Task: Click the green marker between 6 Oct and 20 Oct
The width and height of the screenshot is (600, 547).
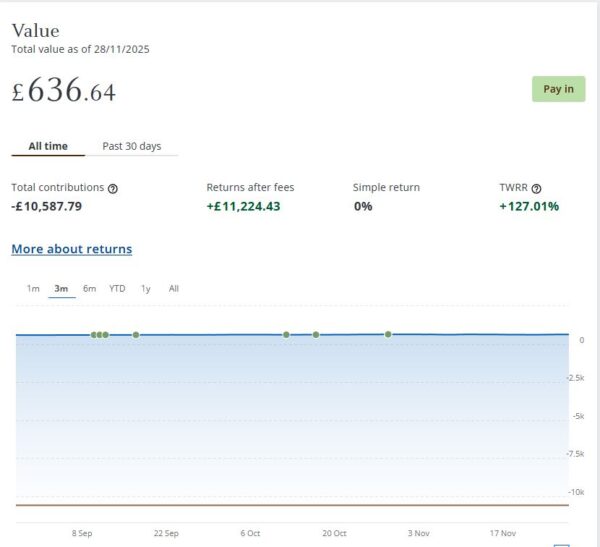Action: click(286, 335)
